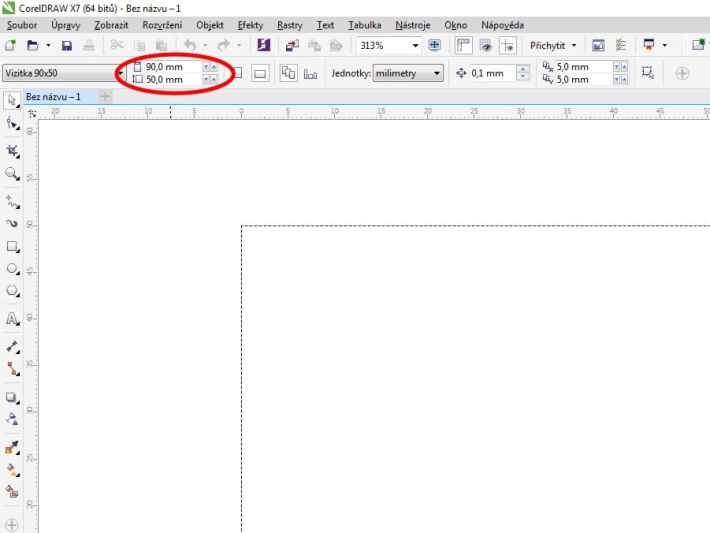
Task: Click the Redo arrow
Action: click(224, 45)
